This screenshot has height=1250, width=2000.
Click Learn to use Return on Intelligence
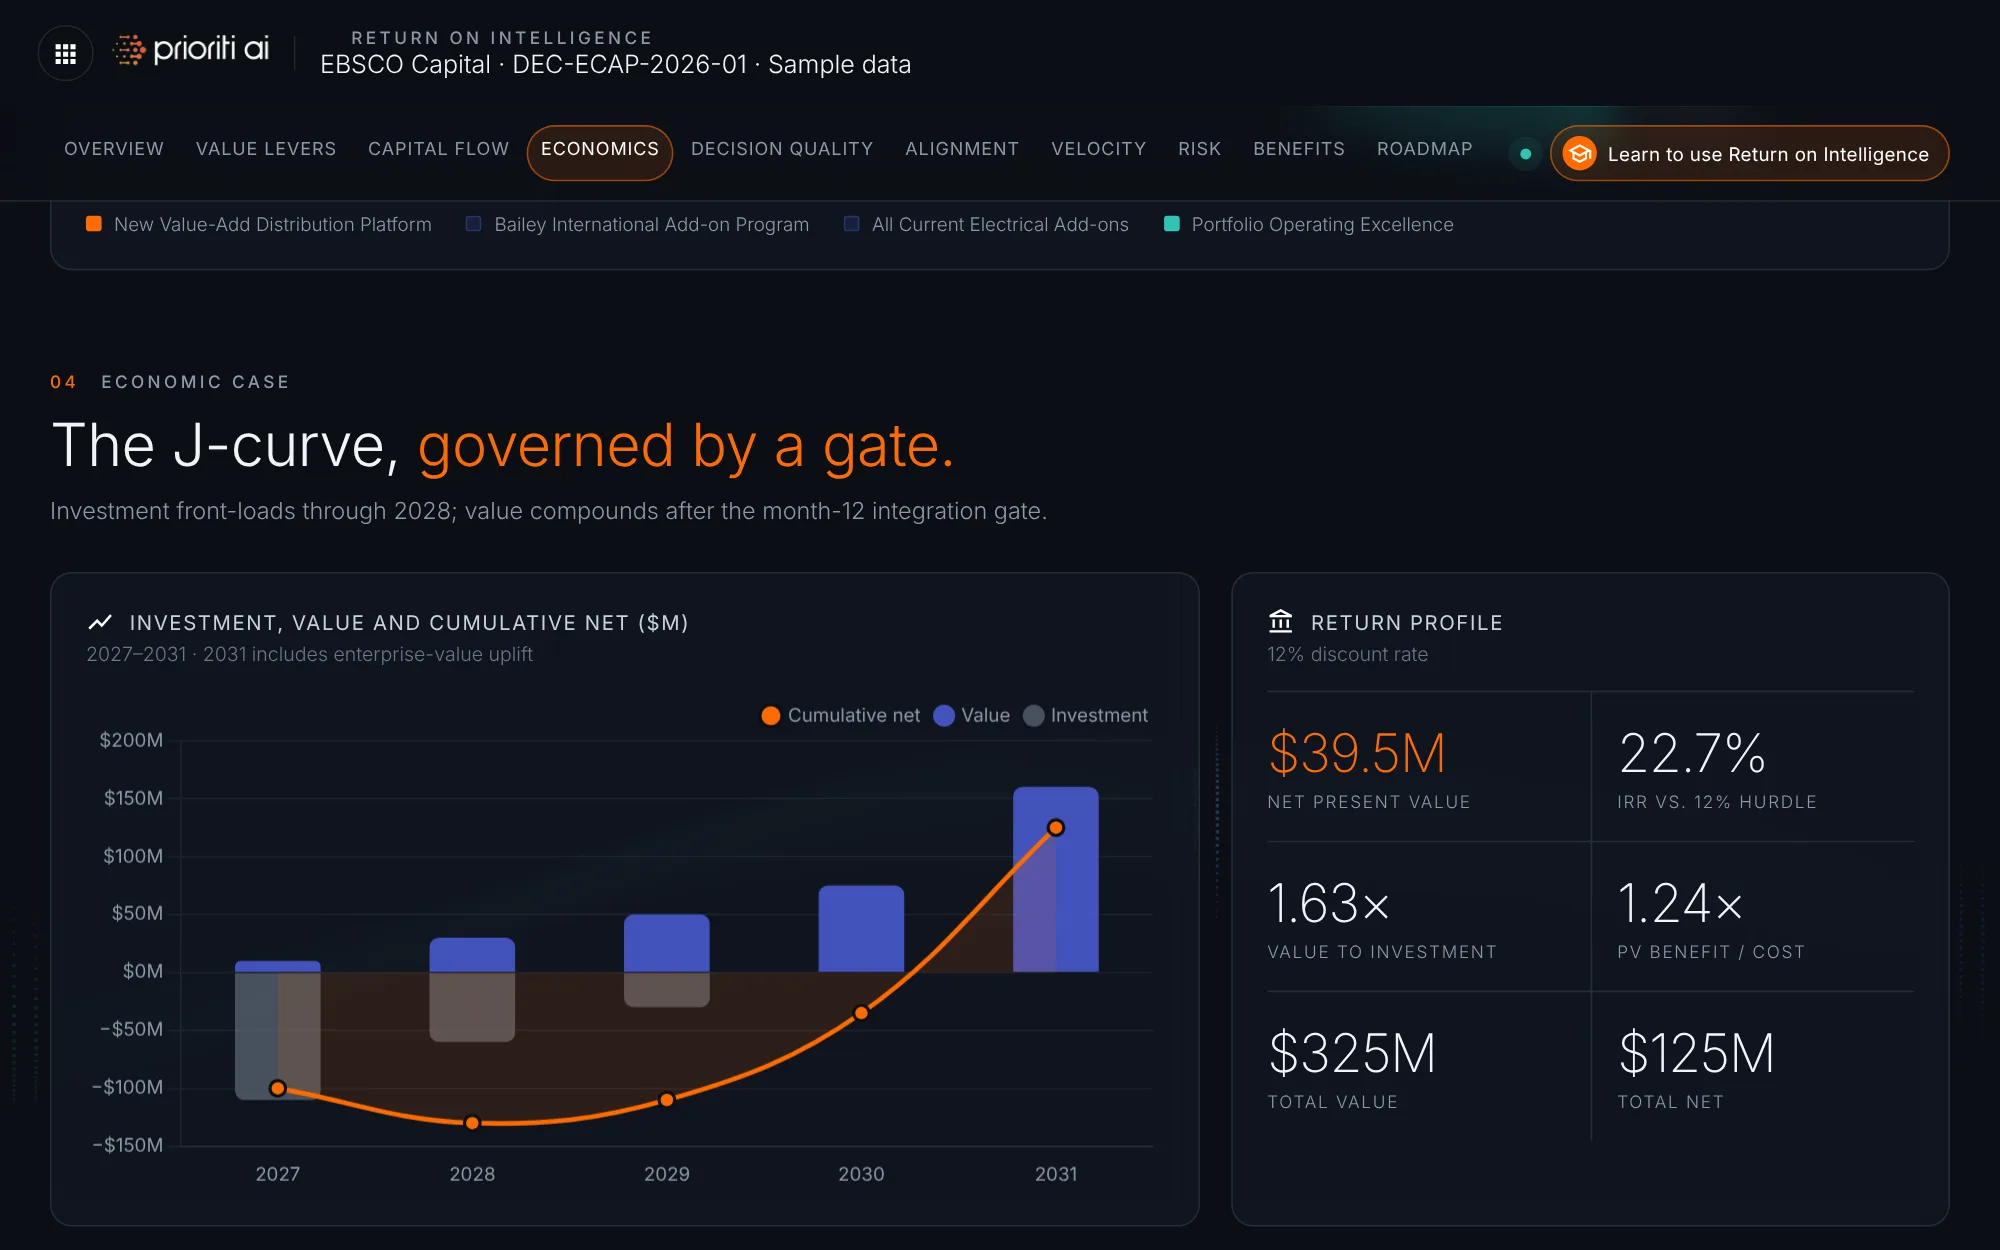(1749, 153)
